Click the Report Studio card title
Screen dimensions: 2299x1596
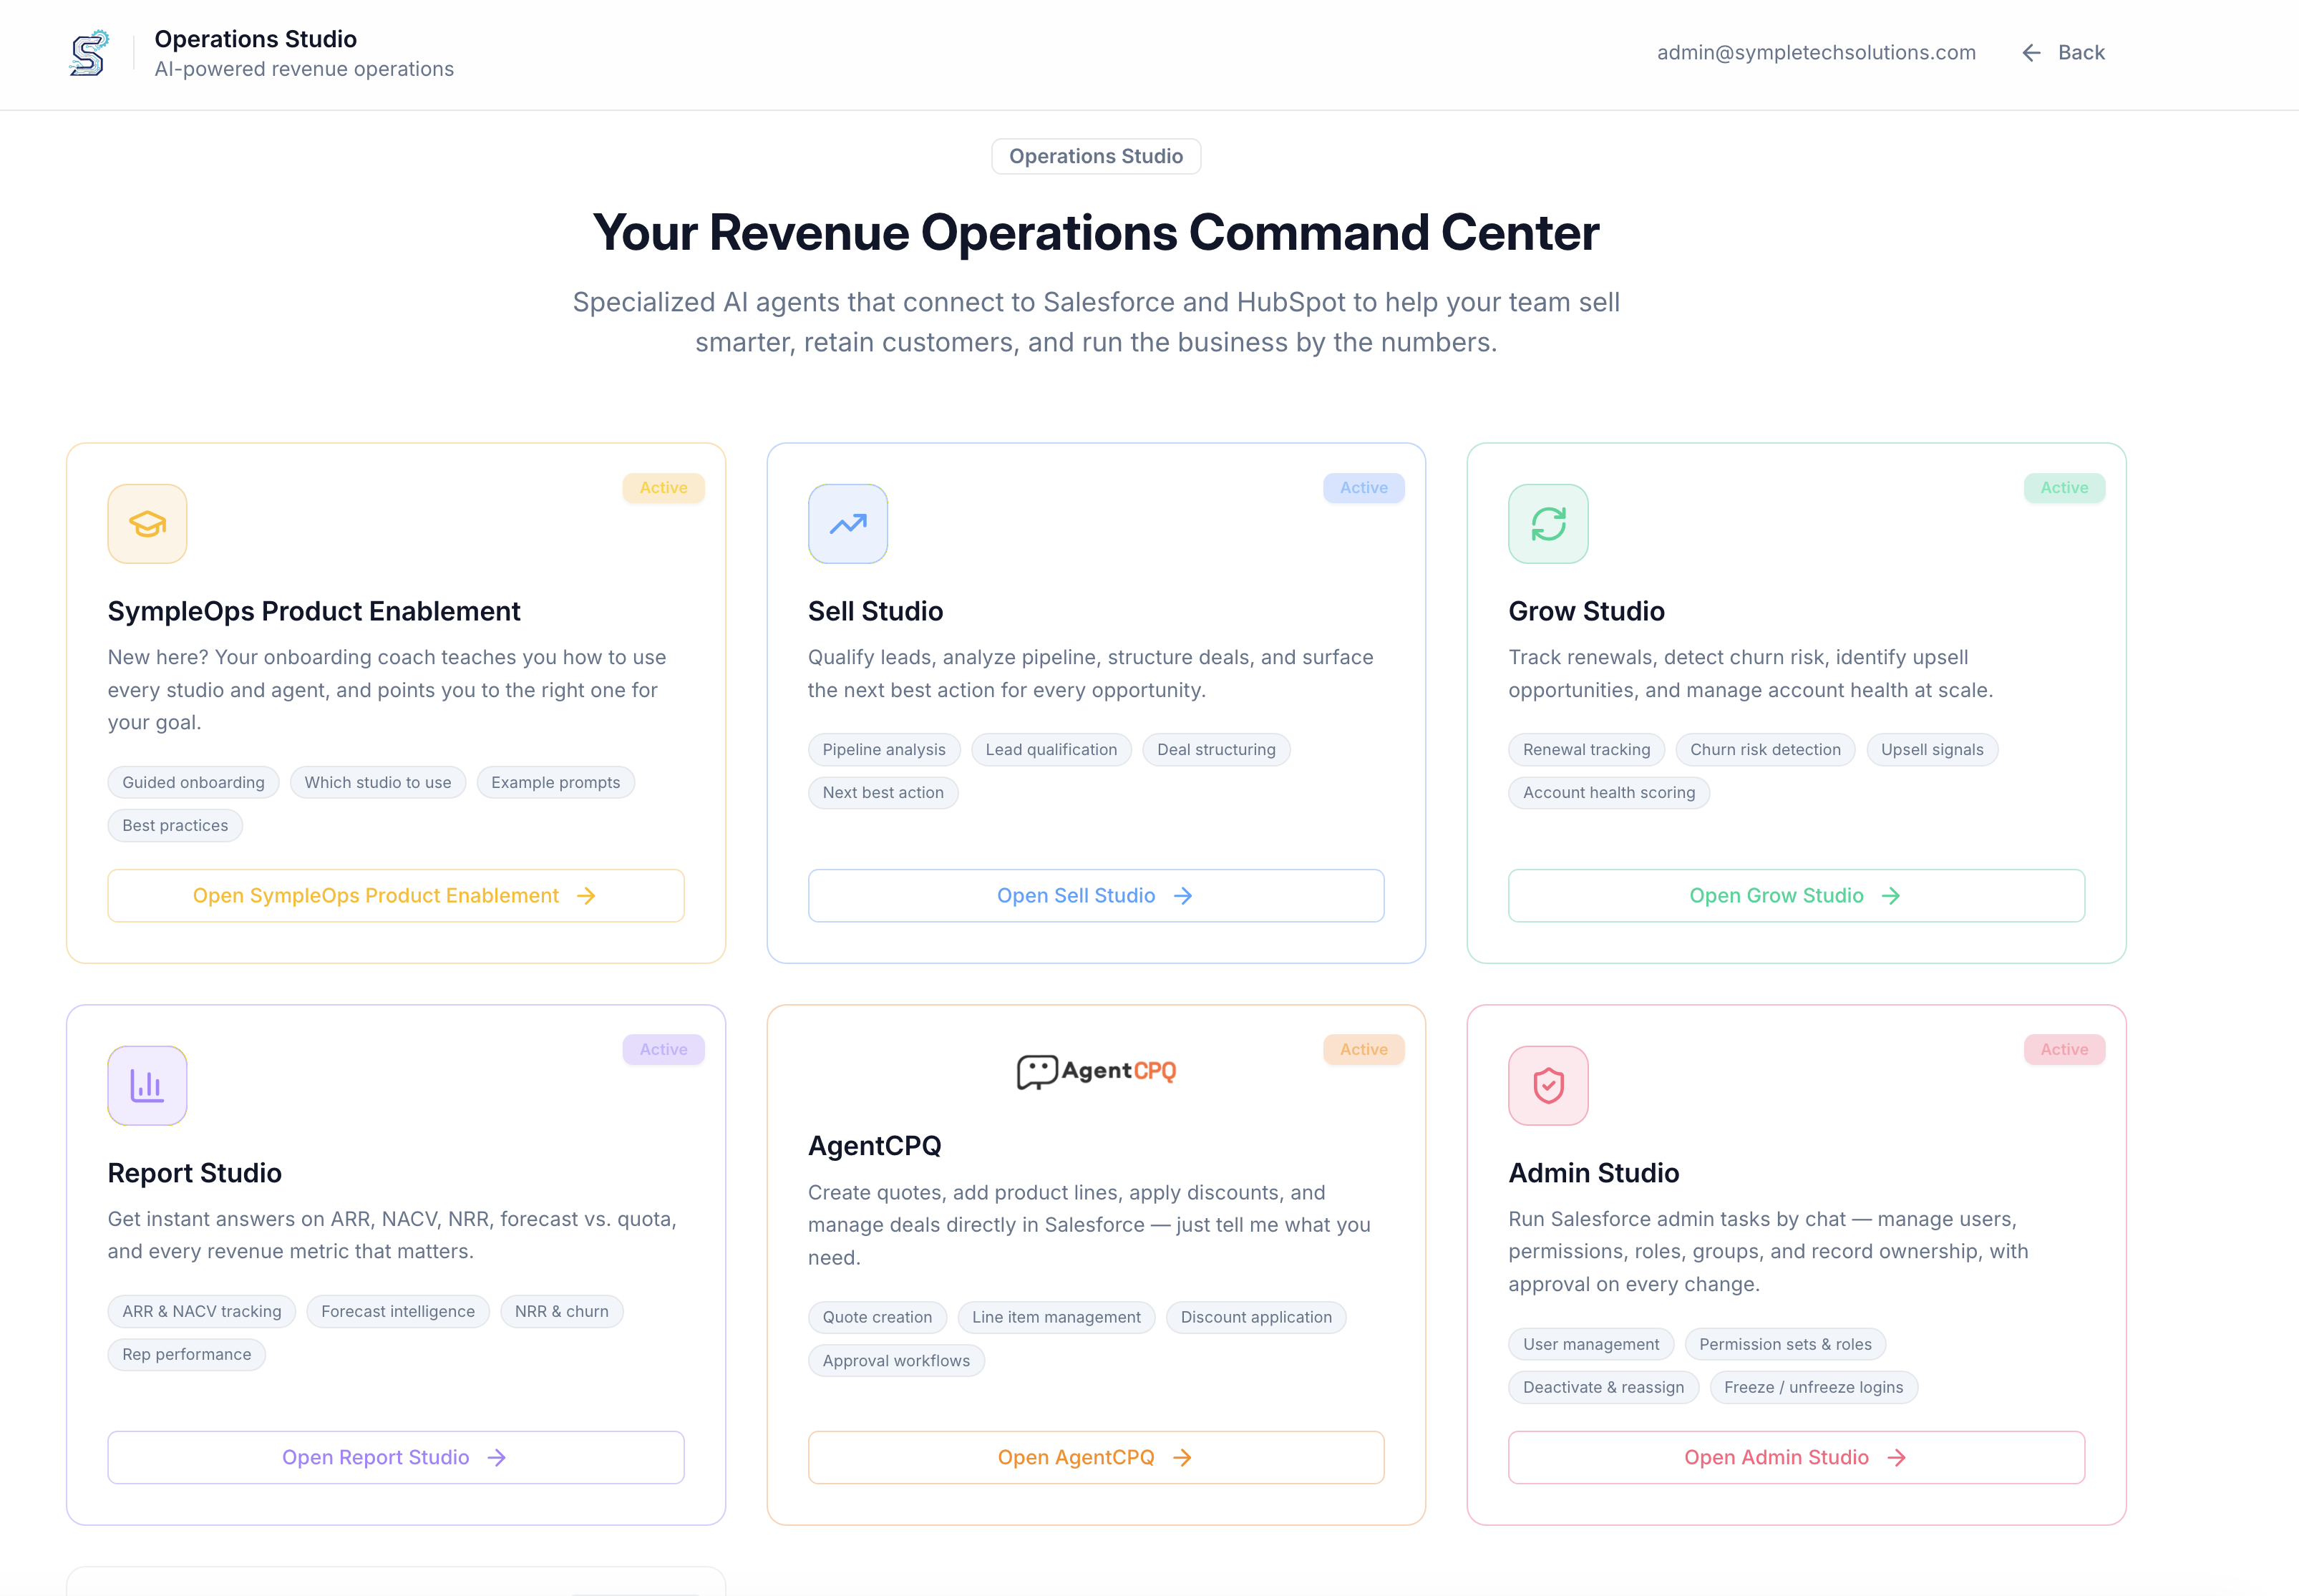[195, 1174]
